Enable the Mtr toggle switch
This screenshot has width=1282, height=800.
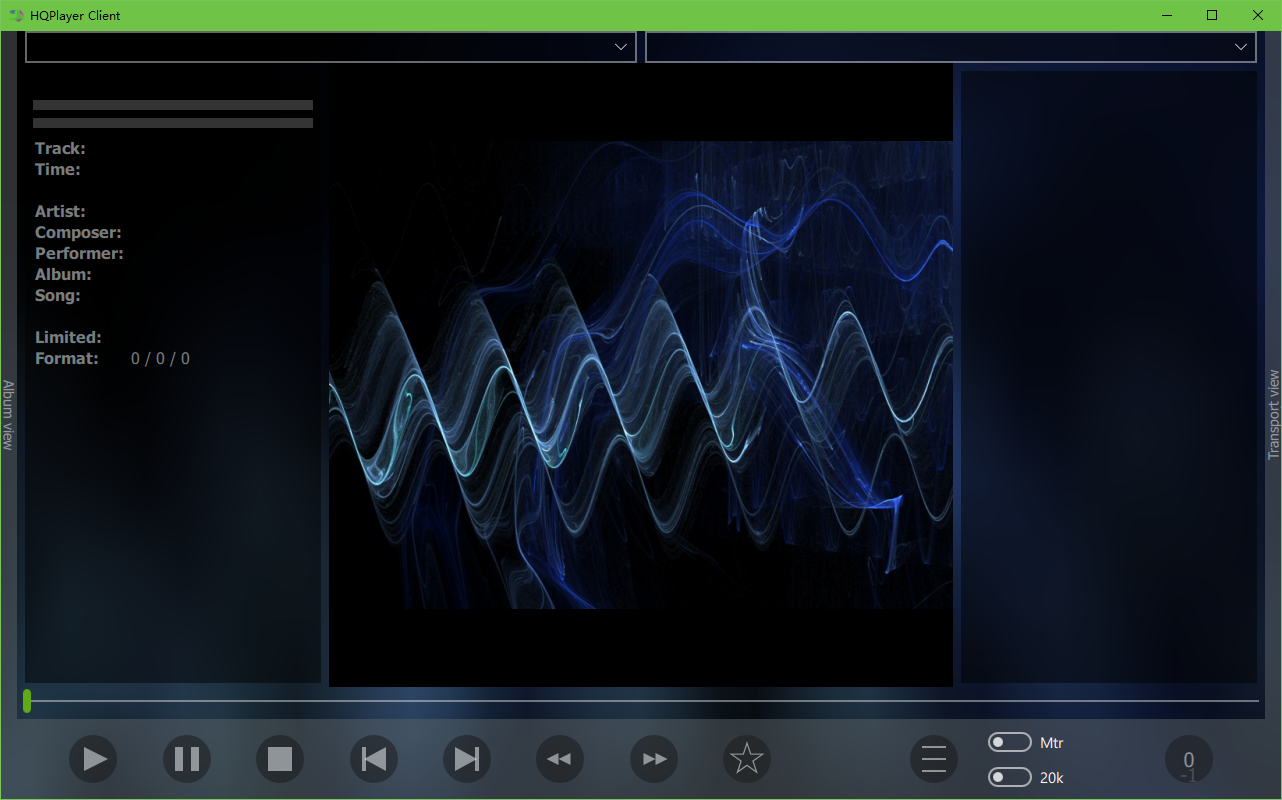pyautogui.click(x=1010, y=742)
